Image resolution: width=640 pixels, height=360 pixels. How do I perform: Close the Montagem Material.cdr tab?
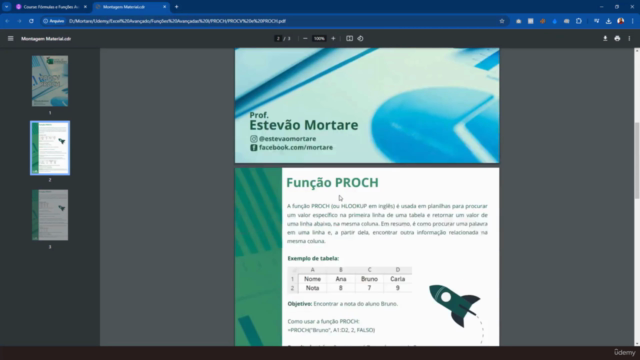click(x=164, y=7)
